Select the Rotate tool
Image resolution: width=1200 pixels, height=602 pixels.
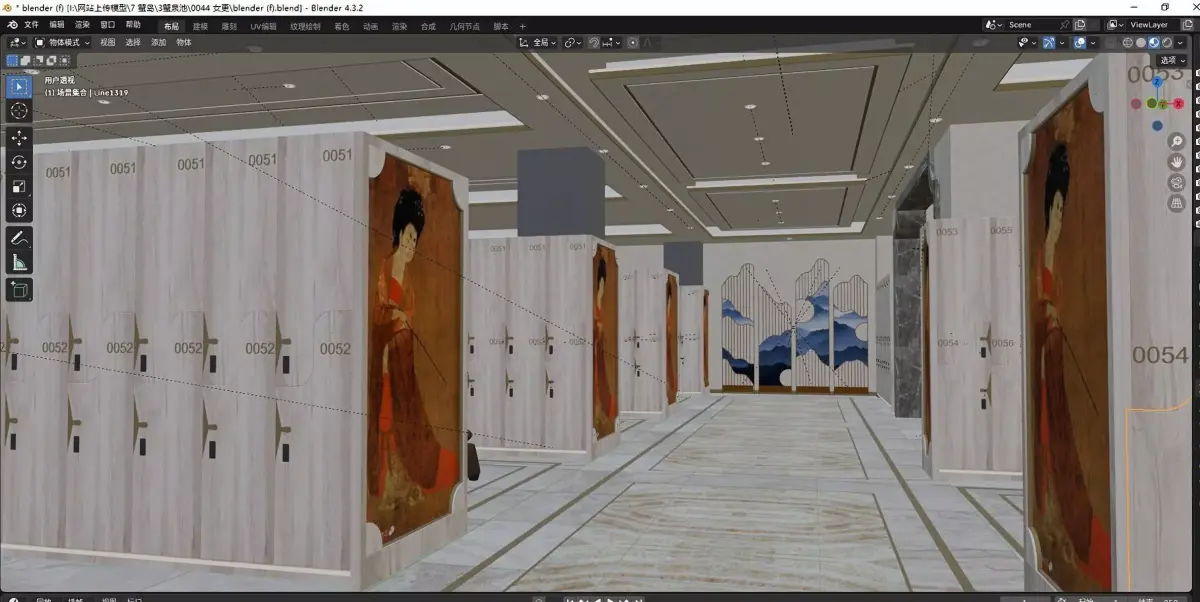pos(19,162)
